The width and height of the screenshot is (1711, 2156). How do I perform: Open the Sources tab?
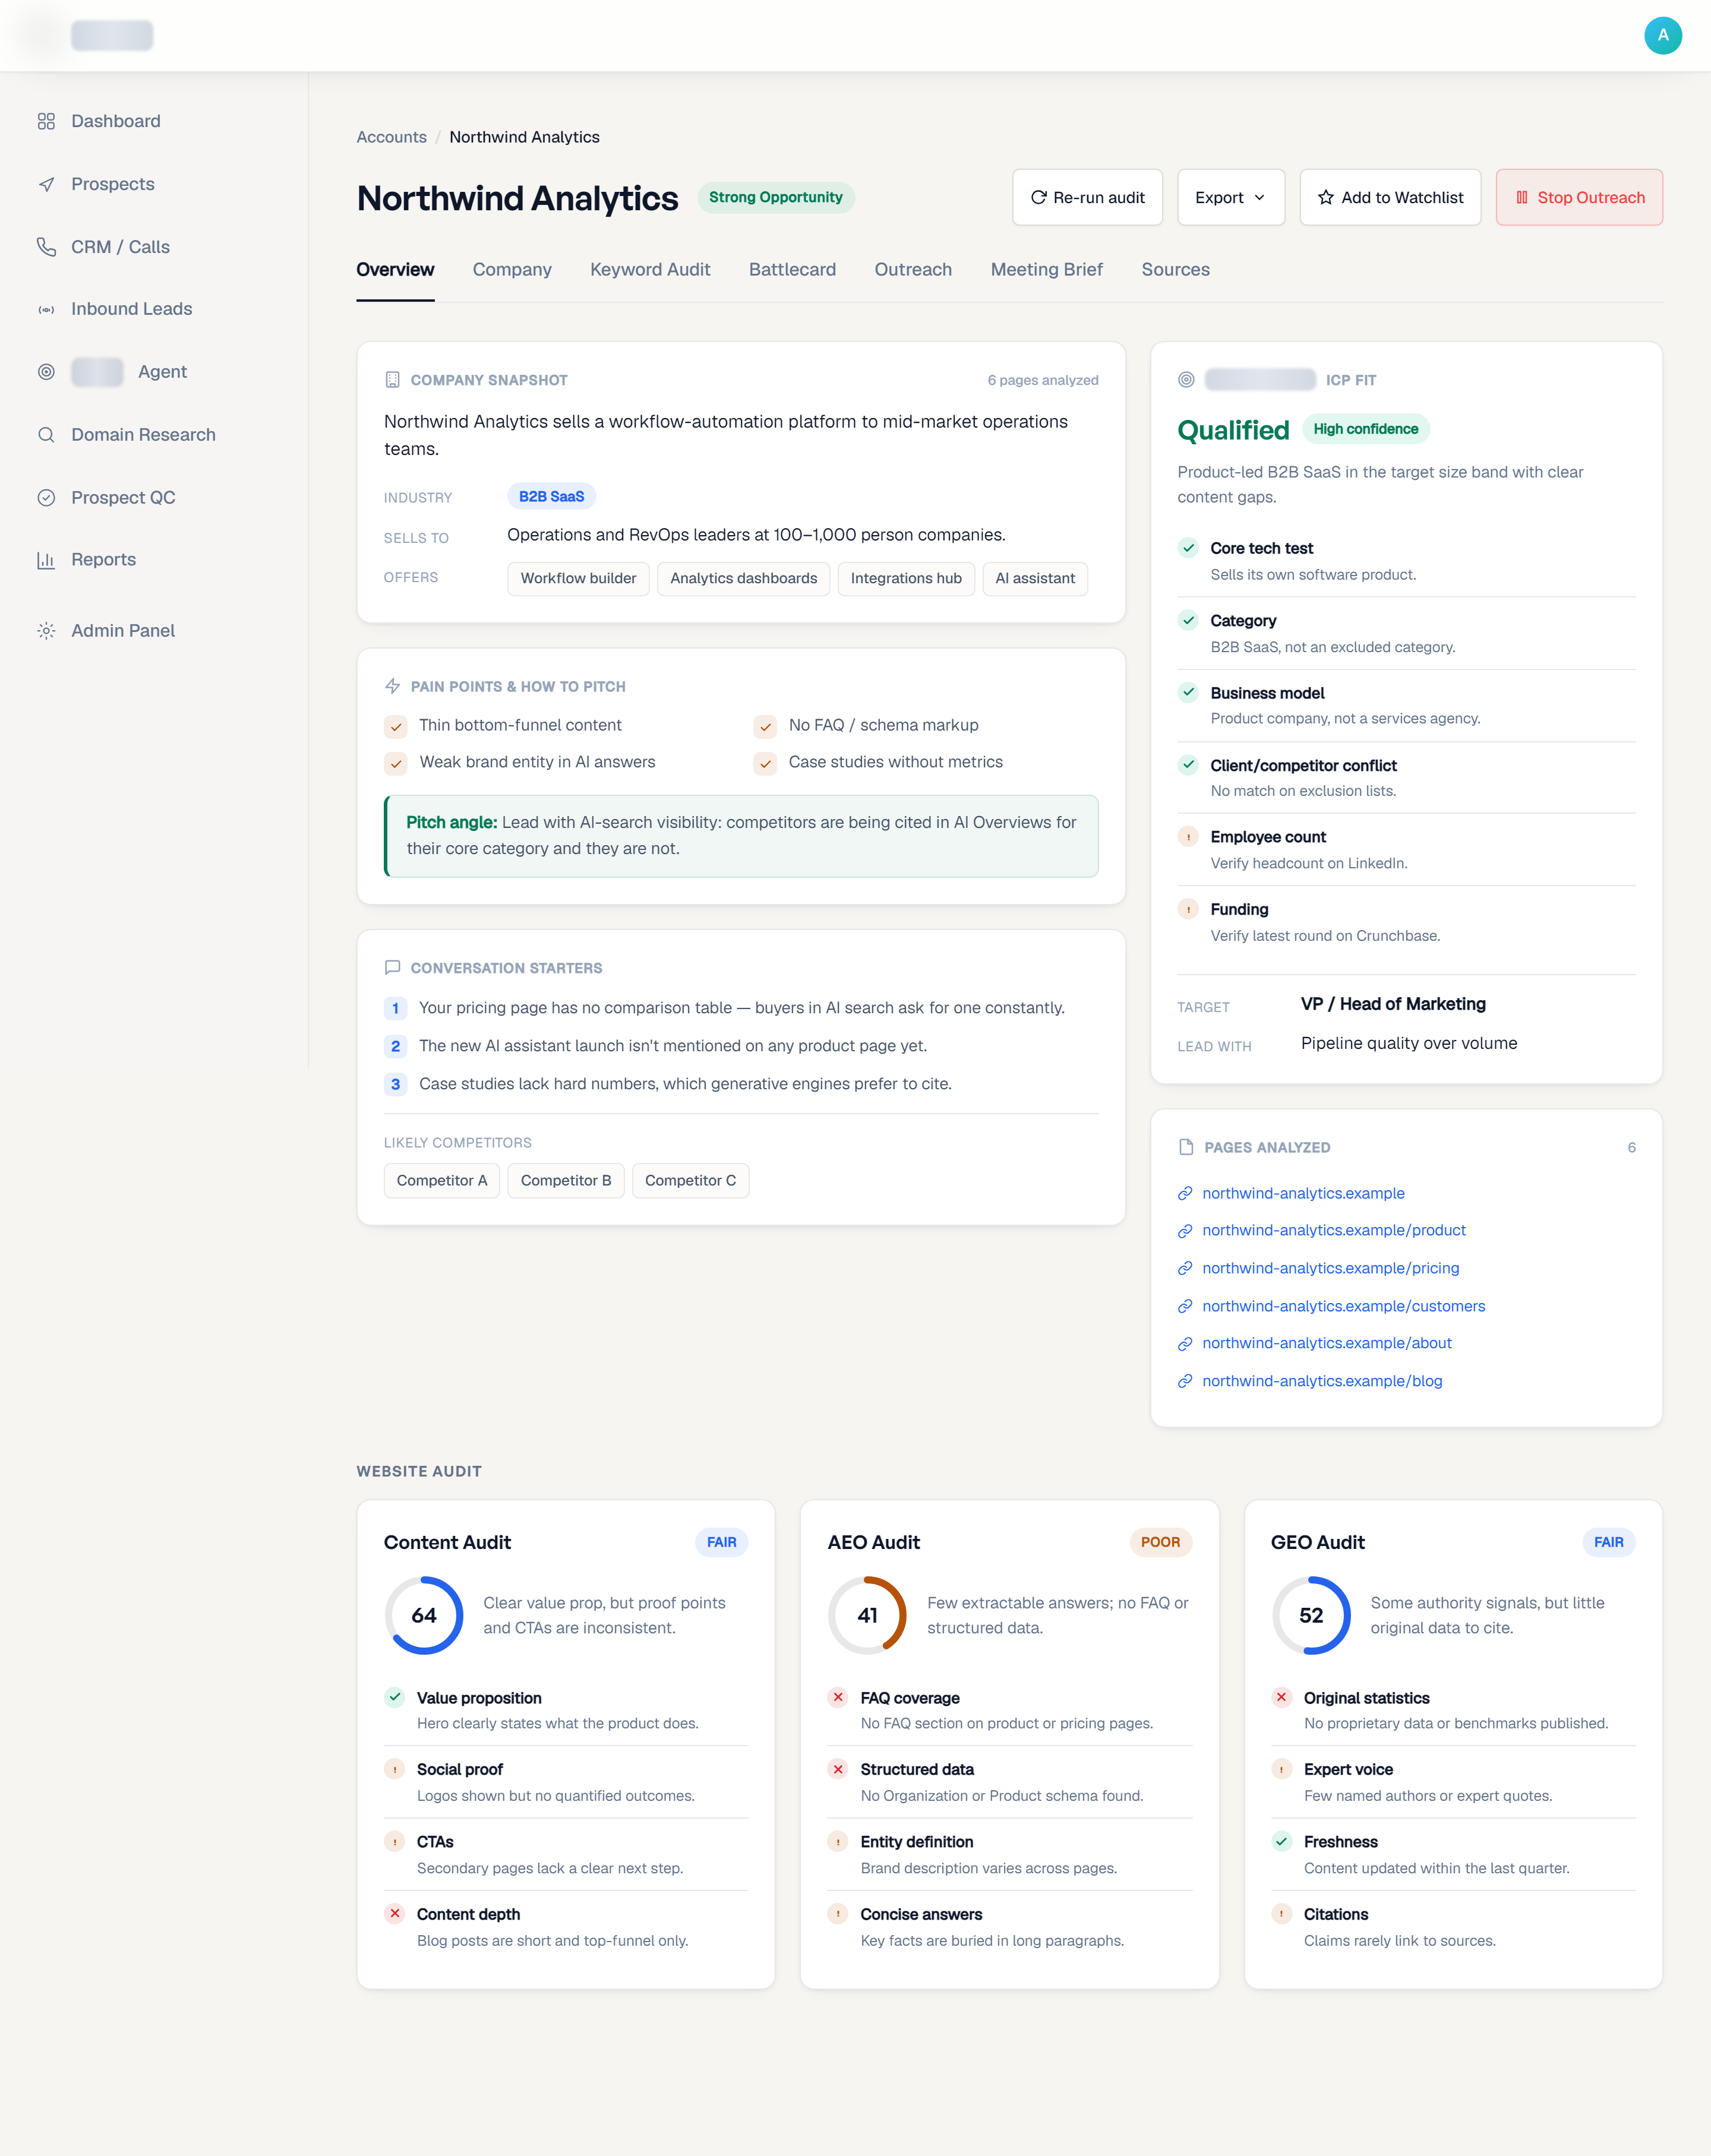point(1175,269)
